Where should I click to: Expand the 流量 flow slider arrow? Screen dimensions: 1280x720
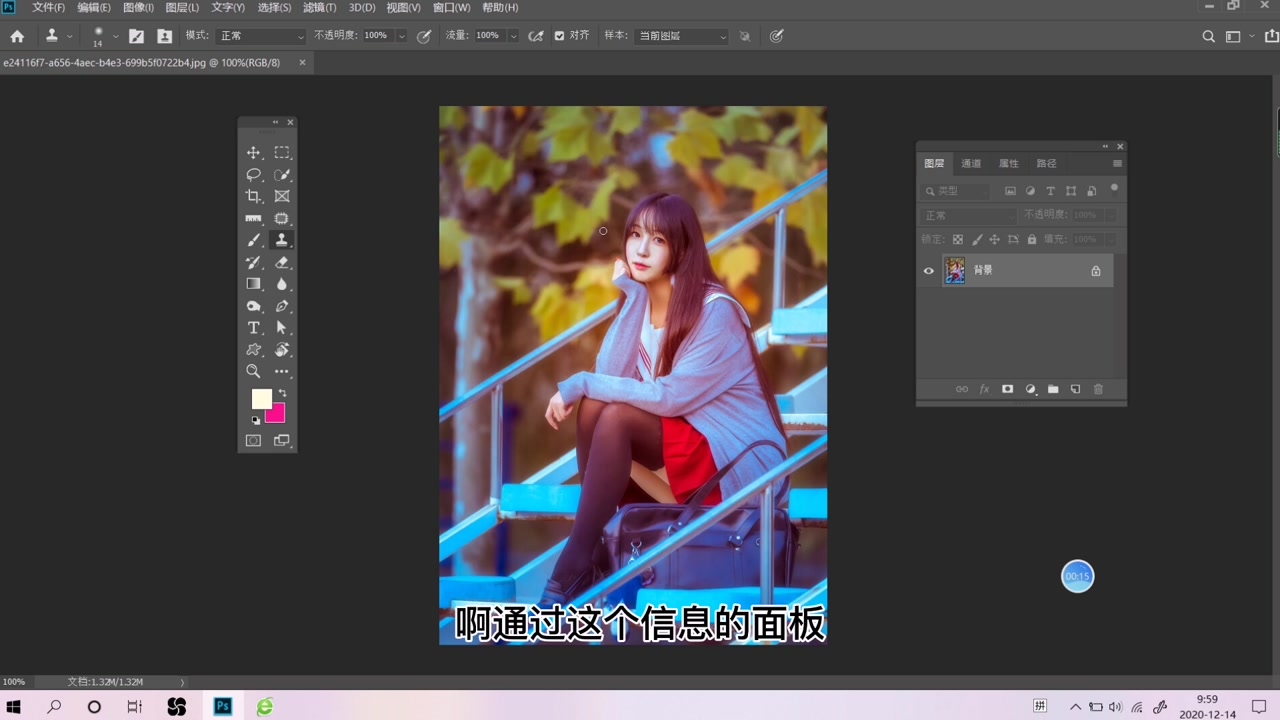tap(513, 36)
